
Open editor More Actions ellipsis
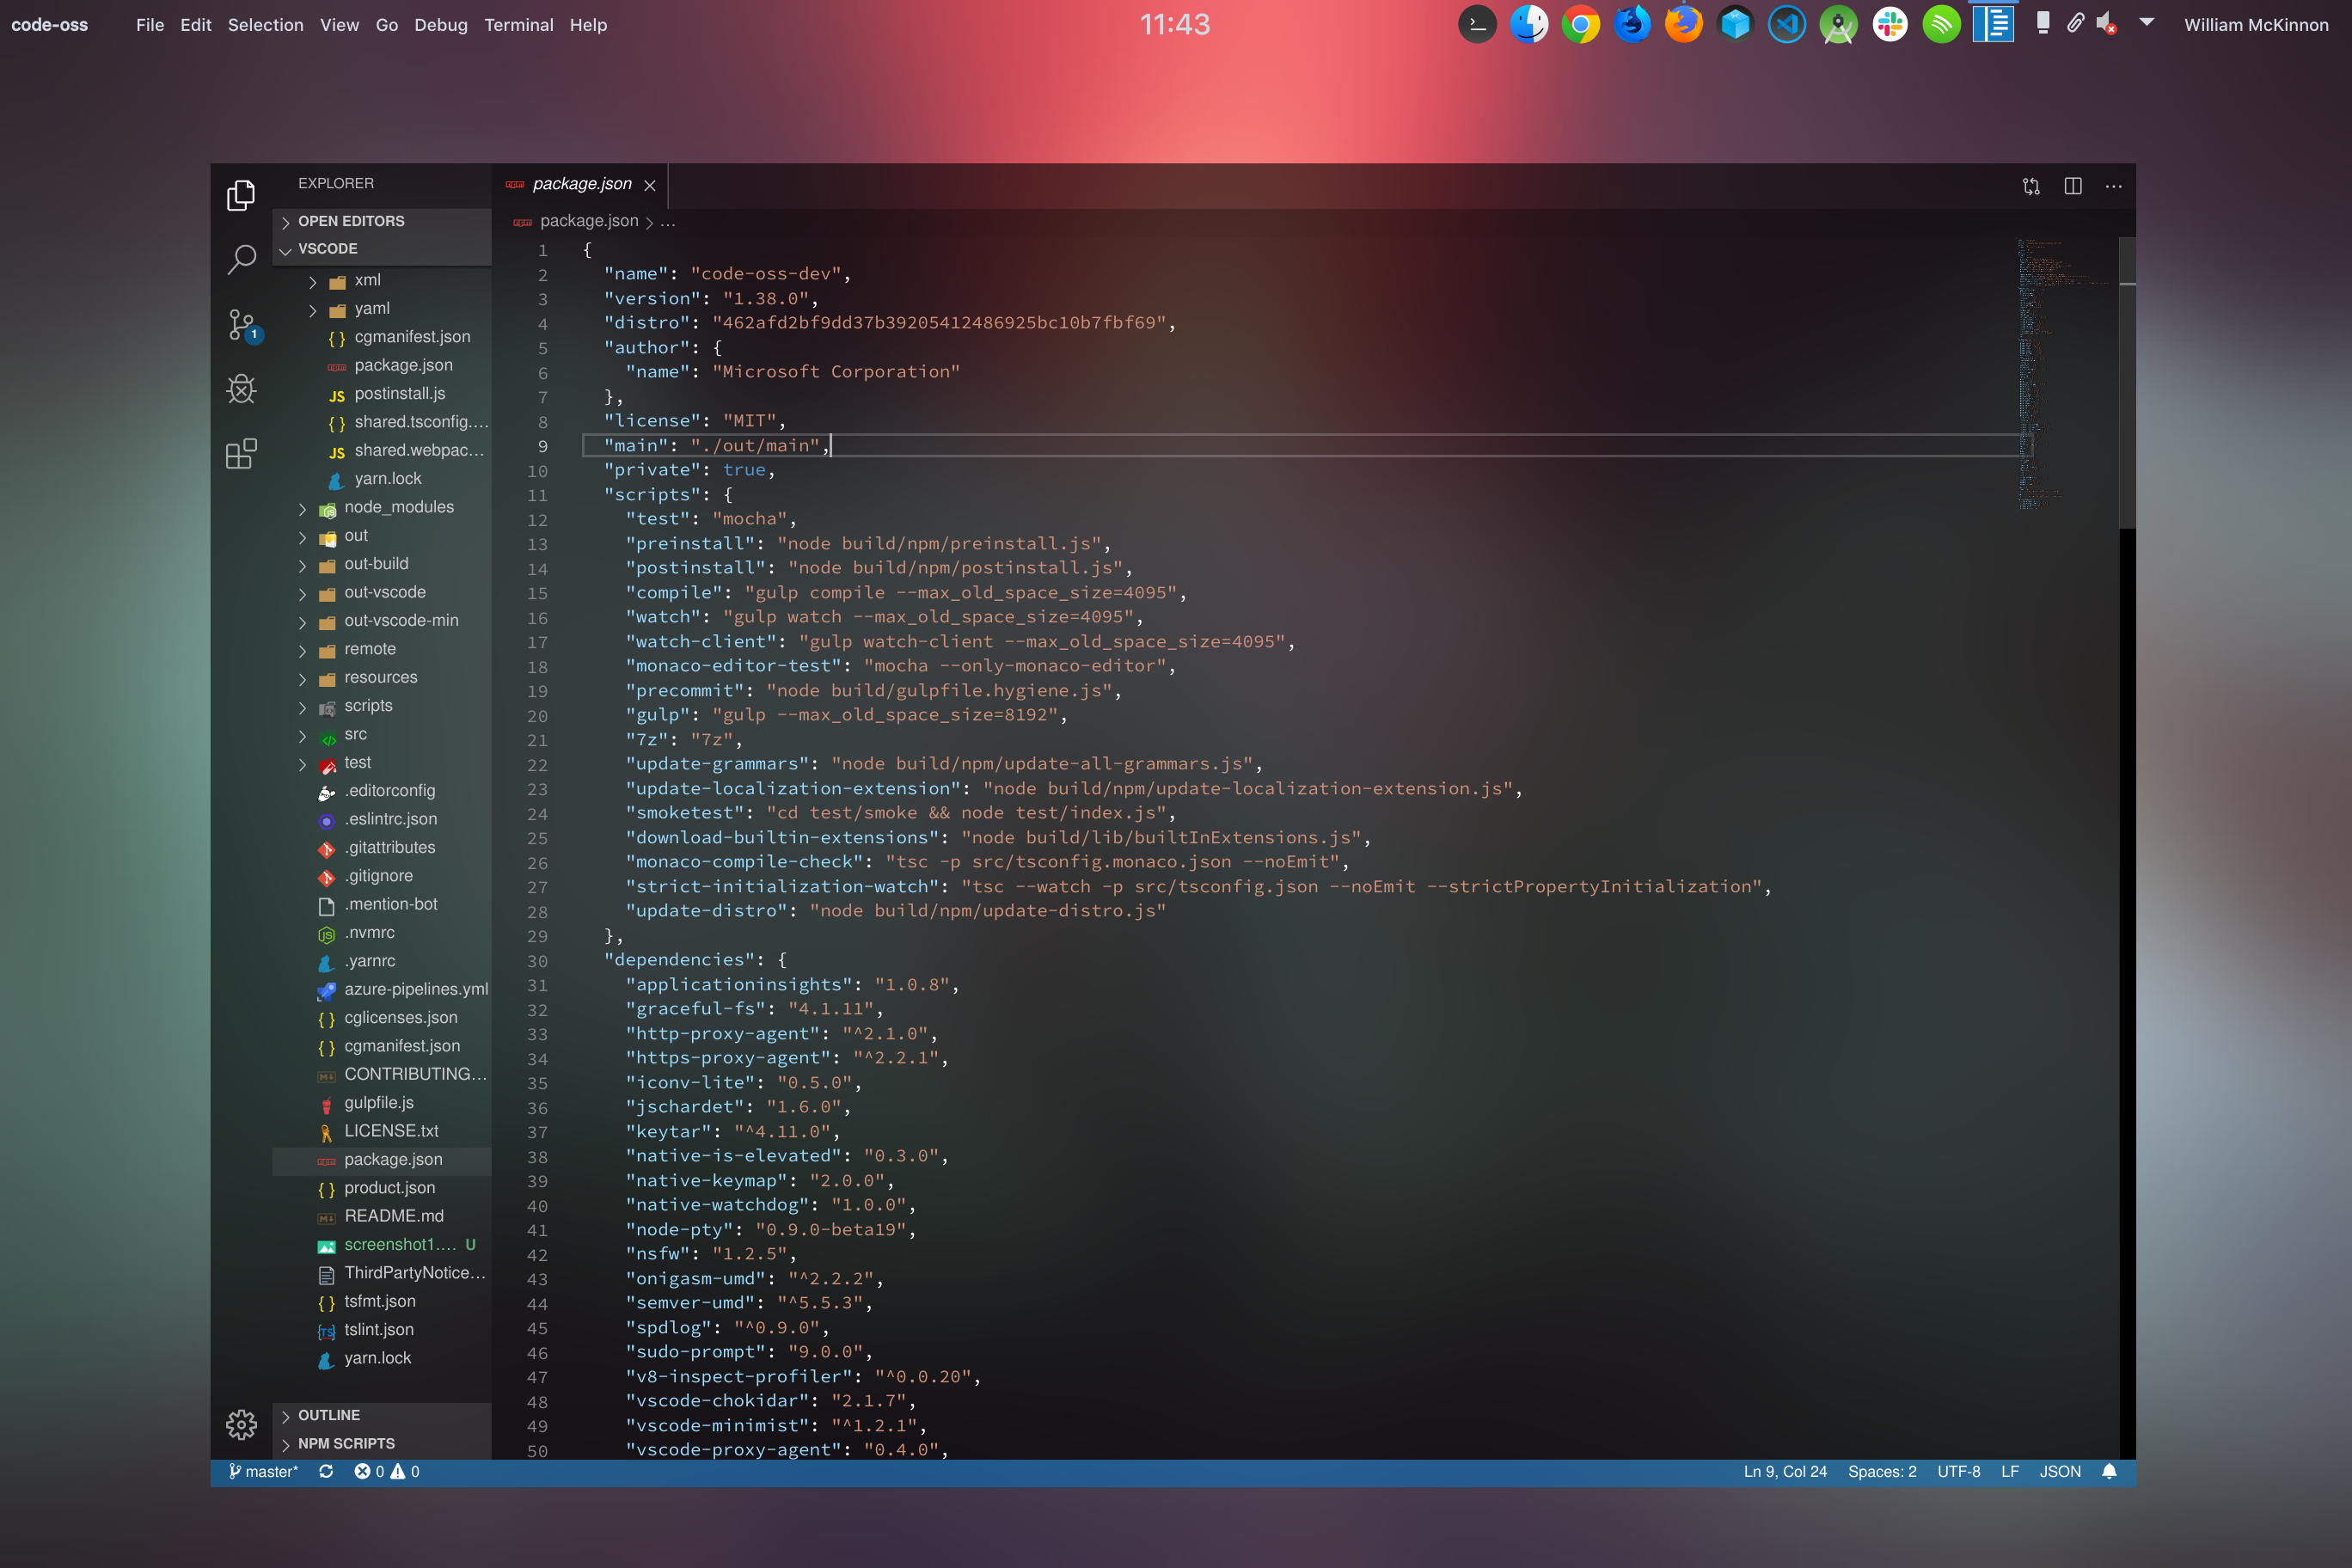click(x=2113, y=186)
